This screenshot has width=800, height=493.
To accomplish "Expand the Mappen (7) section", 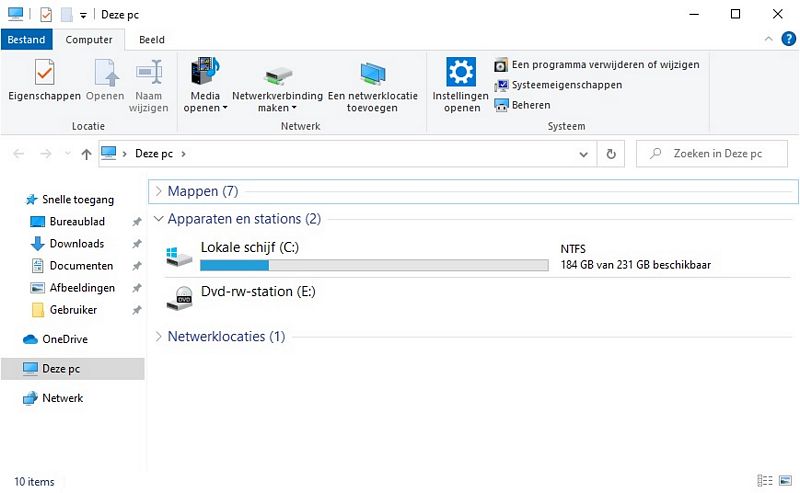I will point(159,191).
